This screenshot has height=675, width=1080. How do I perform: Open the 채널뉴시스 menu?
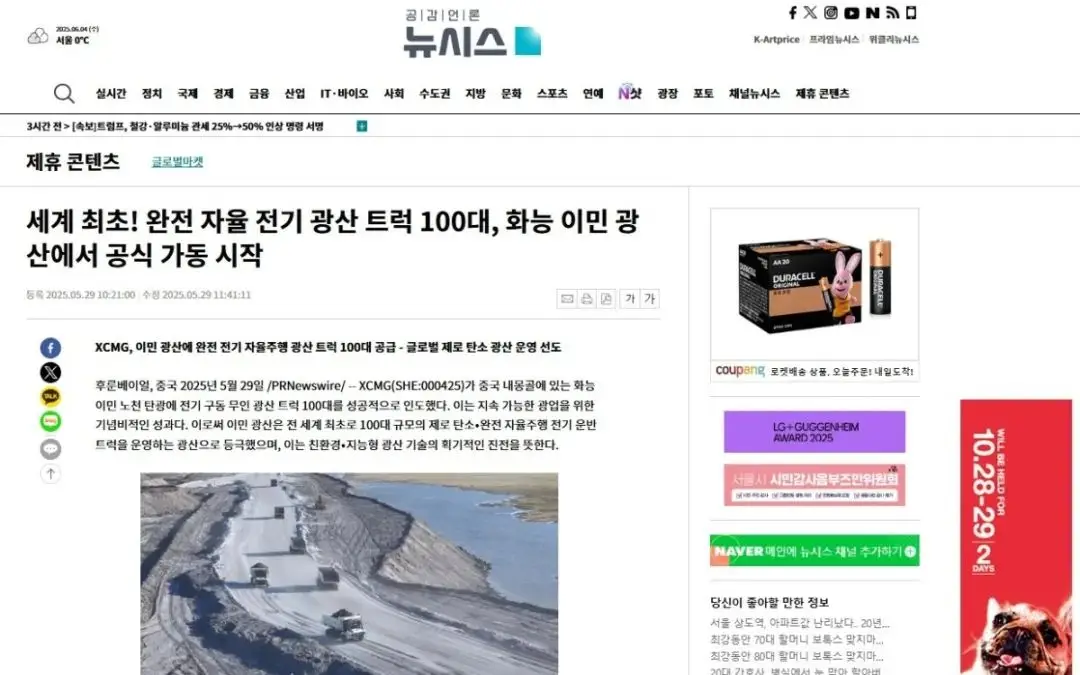point(754,94)
